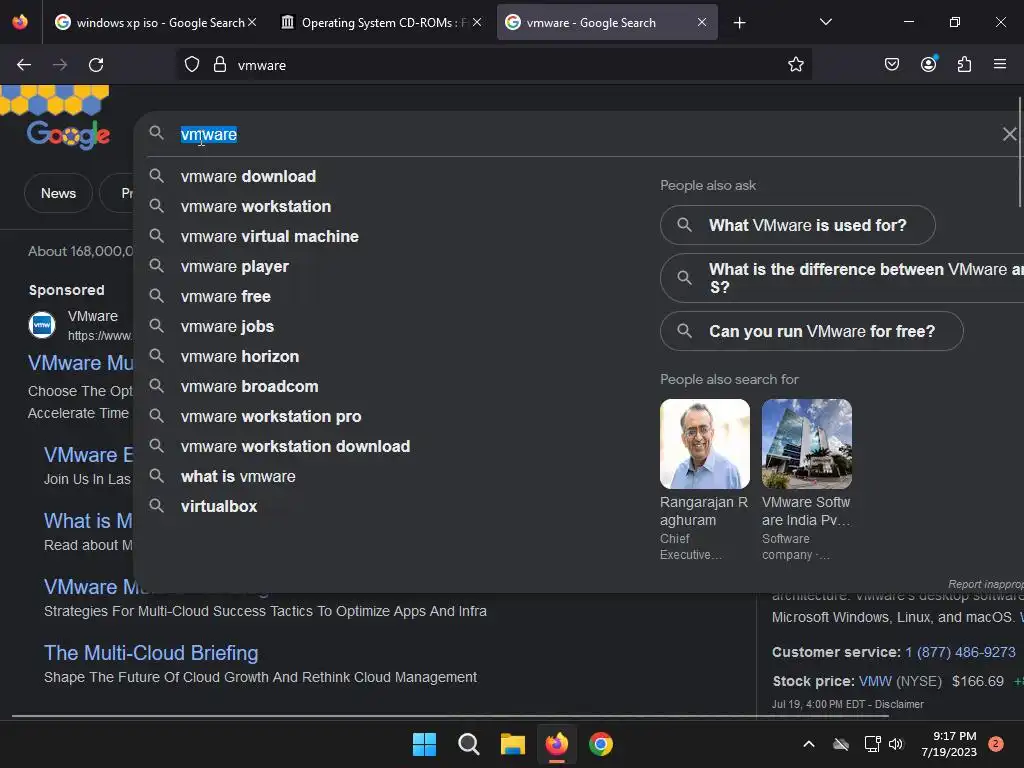
Task: Open the Firefox hamburger menu
Action: pyautogui.click(x=999, y=65)
